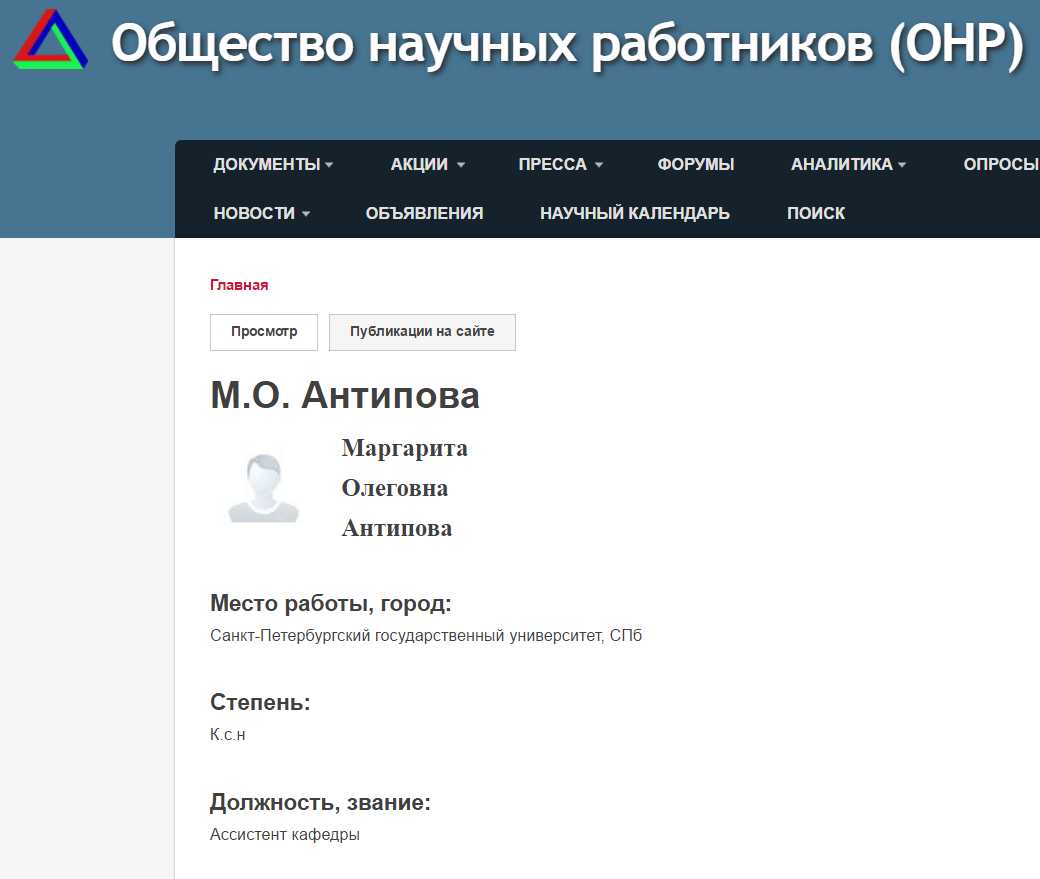
Task: Click the degree value К.с.н
Action: 228,734
